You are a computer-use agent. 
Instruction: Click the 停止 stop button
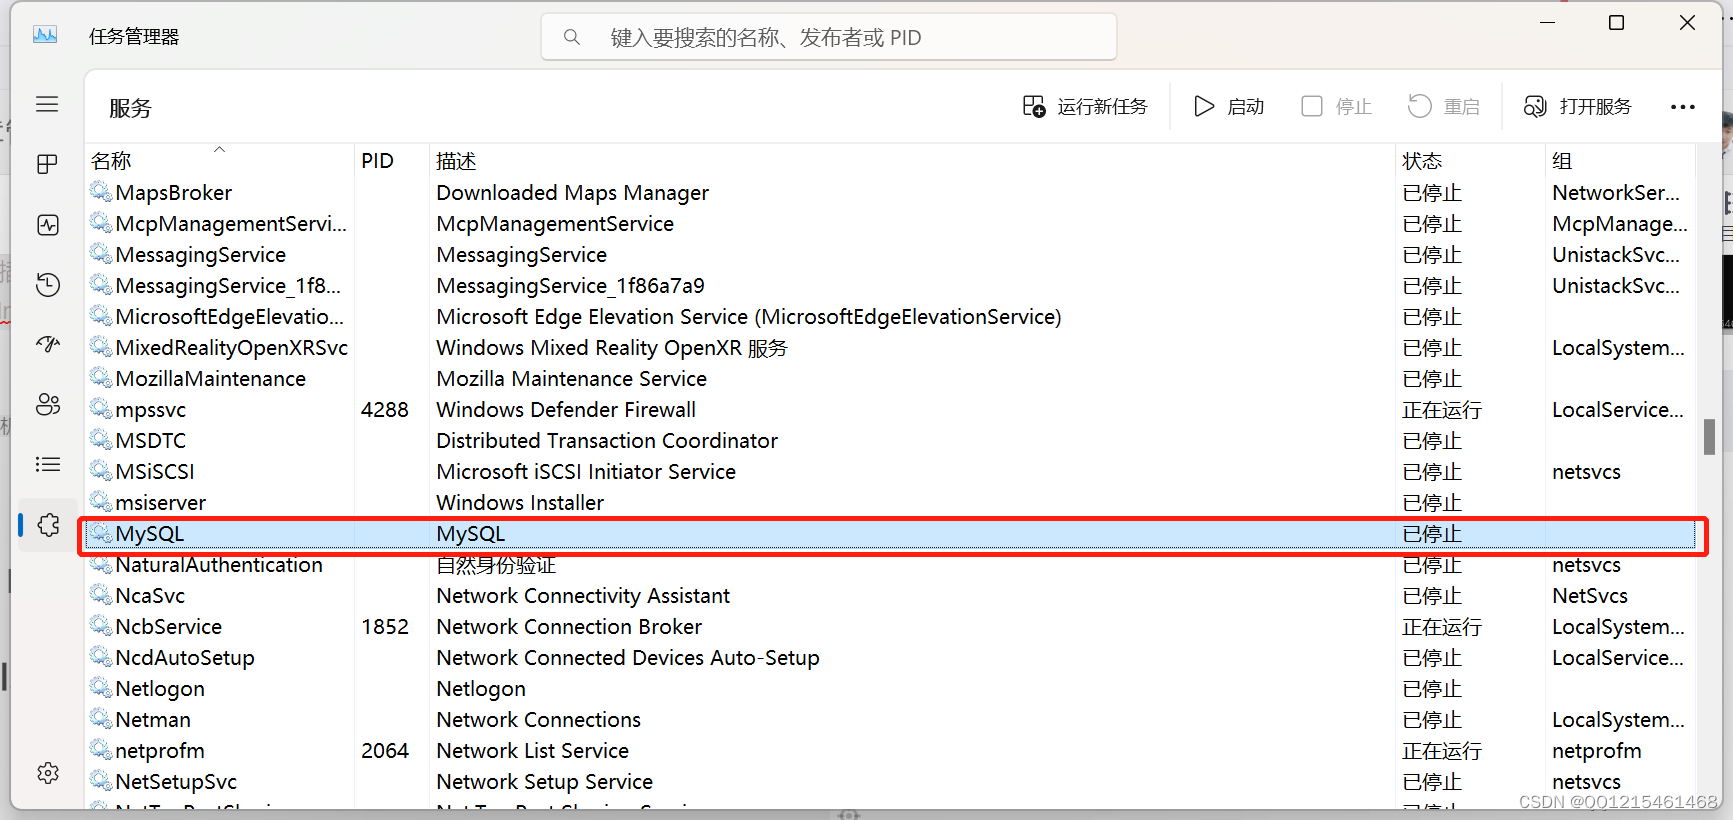click(1336, 106)
